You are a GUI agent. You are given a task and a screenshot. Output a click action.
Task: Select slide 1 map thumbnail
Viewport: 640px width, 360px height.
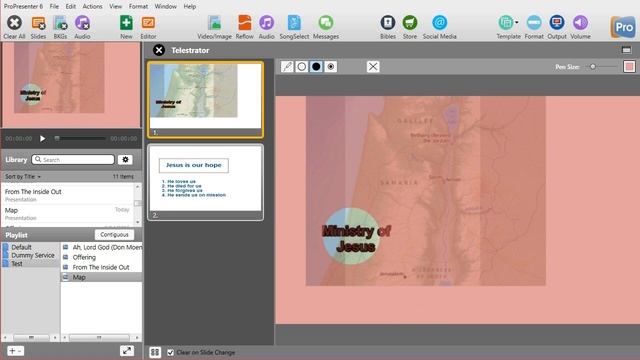click(205, 100)
